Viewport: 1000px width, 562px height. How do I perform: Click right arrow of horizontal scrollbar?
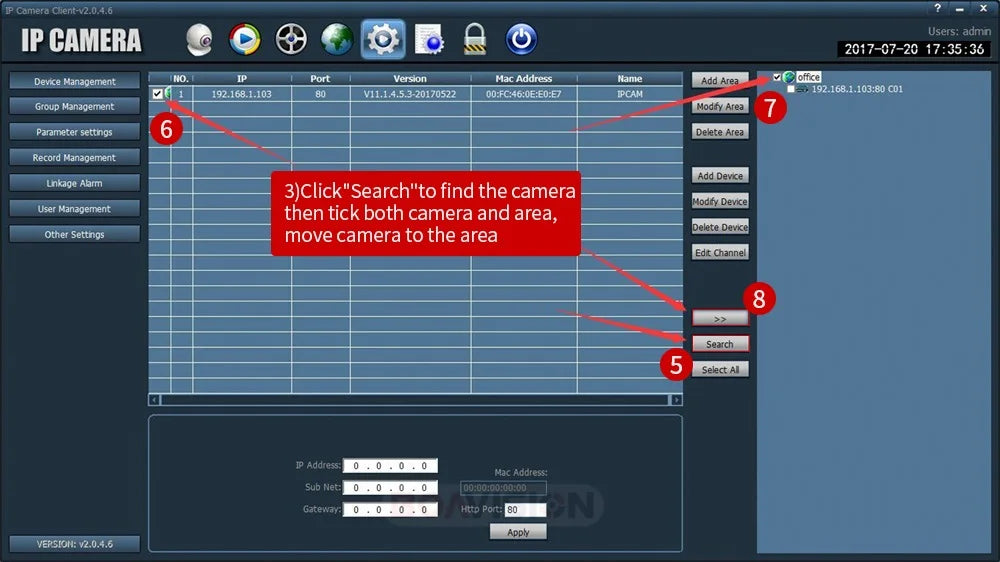coord(677,400)
